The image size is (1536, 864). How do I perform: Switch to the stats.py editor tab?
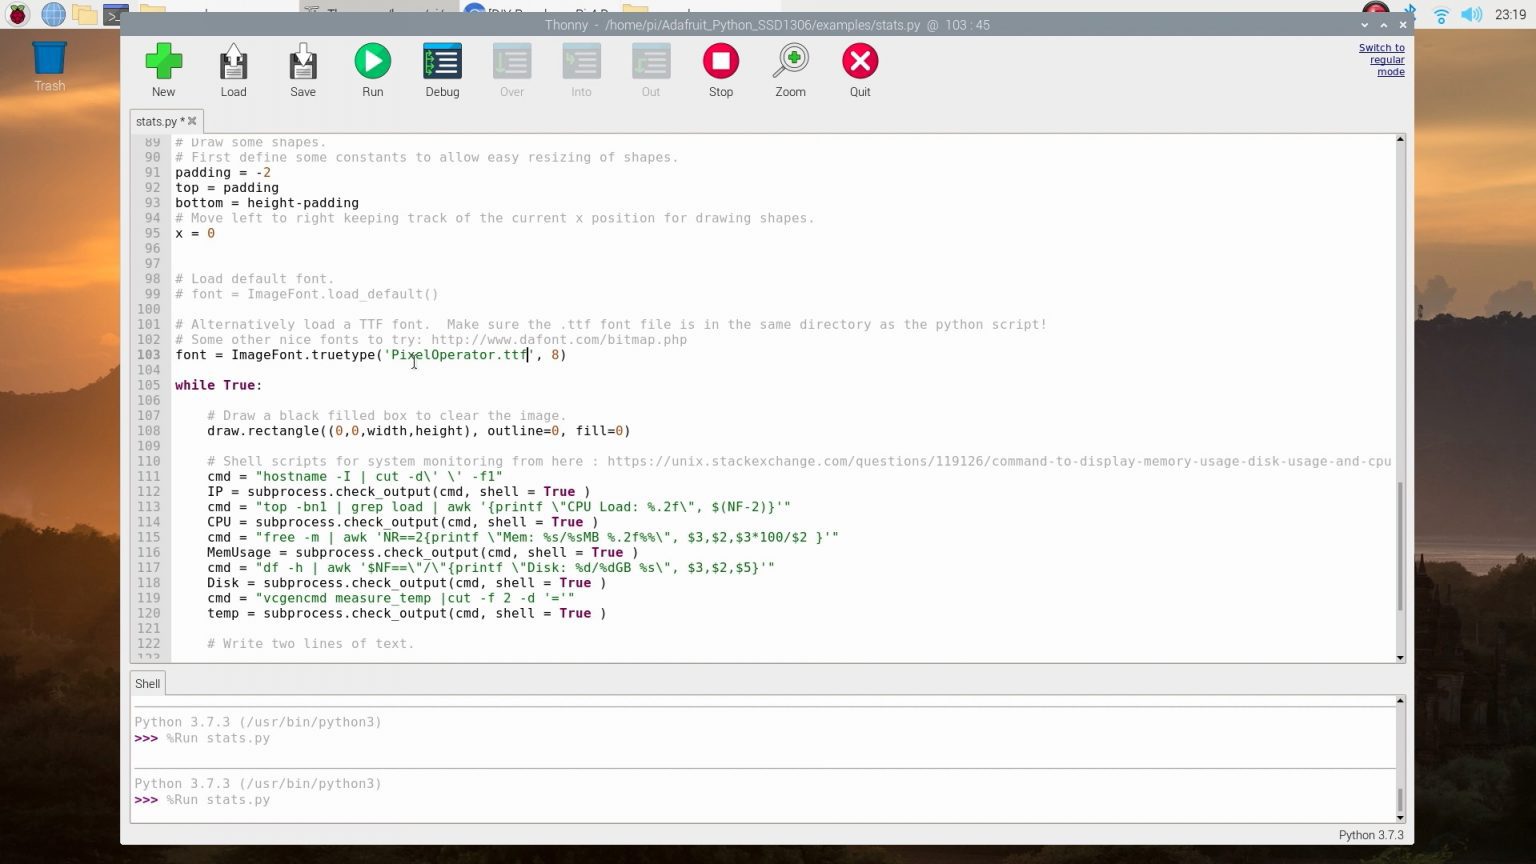coord(160,121)
